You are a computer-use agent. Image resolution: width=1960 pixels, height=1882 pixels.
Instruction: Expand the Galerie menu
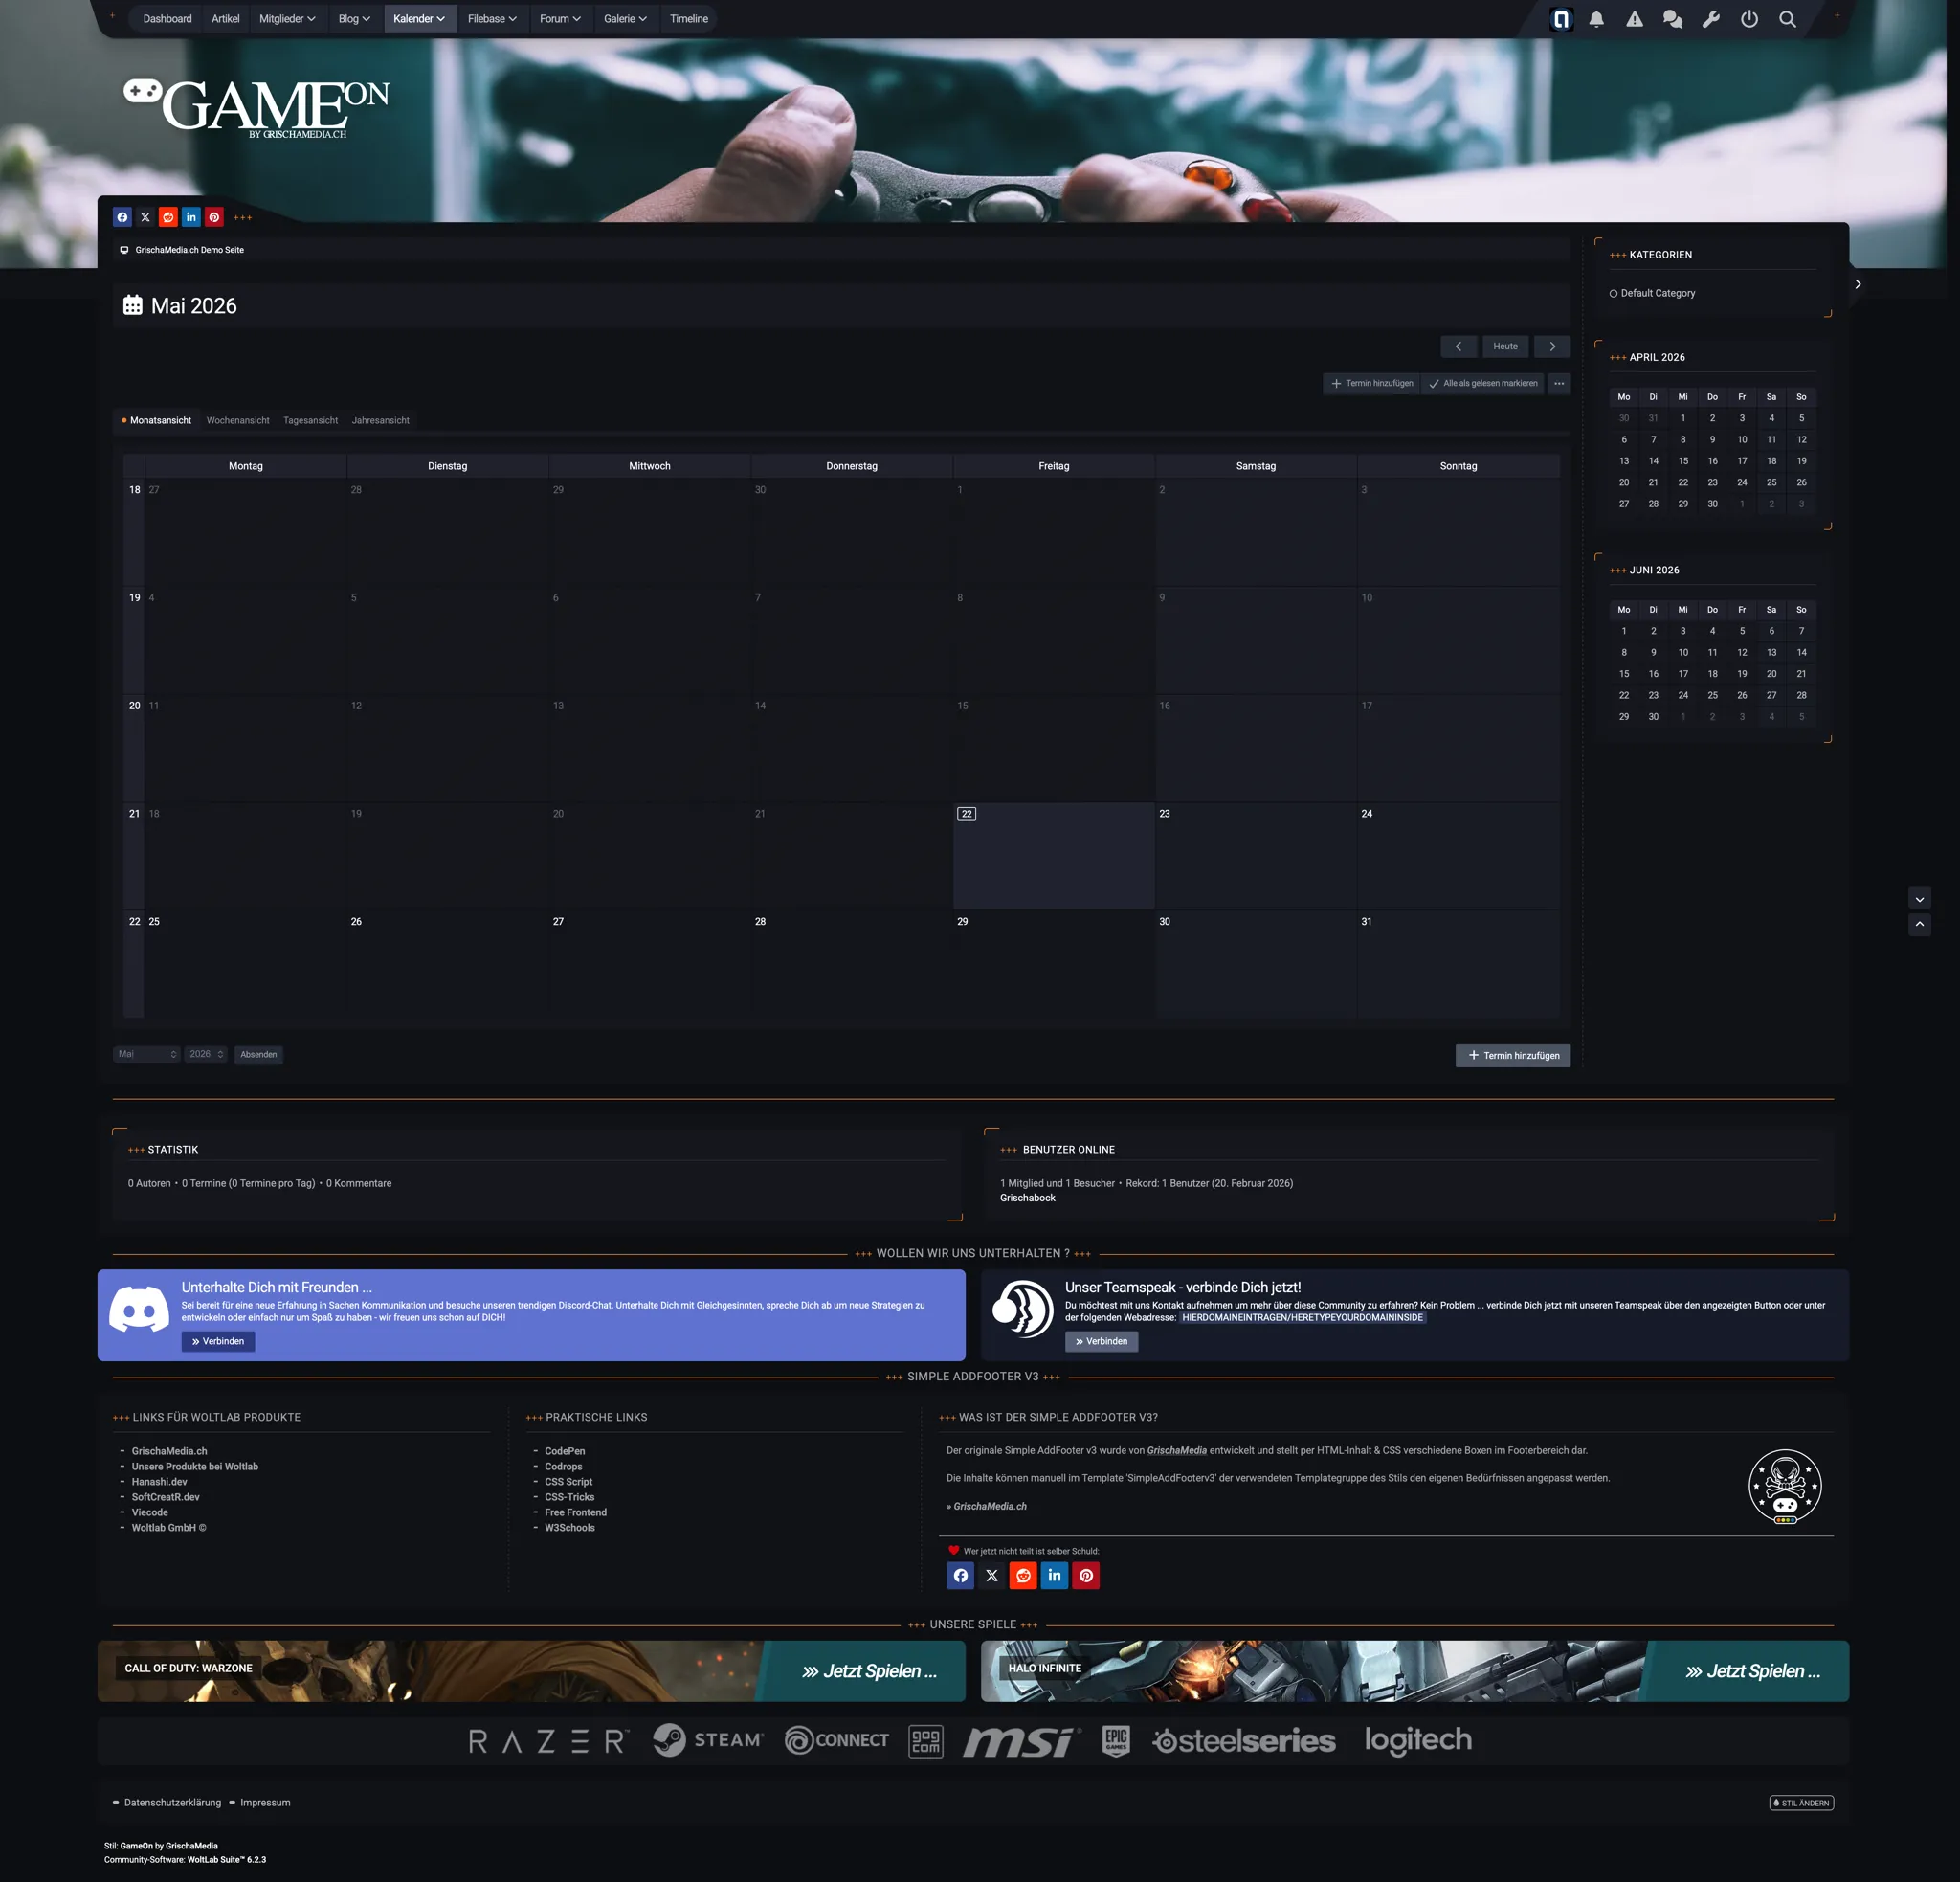point(625,19)
